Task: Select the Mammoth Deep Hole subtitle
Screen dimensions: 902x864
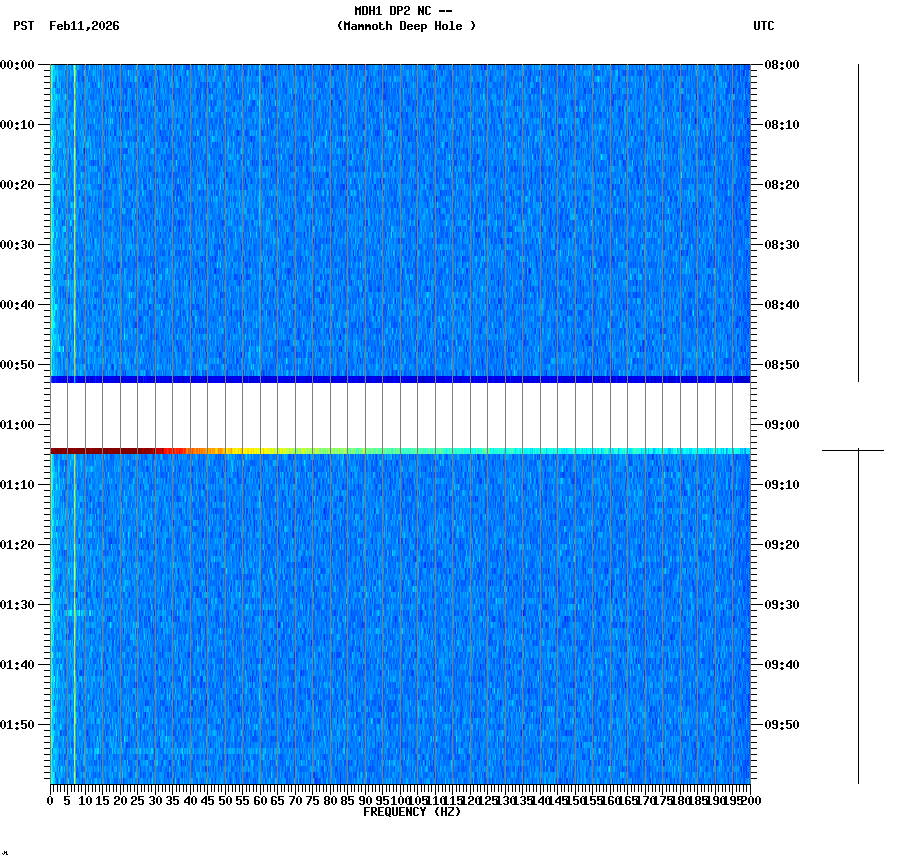Action: 407,27
